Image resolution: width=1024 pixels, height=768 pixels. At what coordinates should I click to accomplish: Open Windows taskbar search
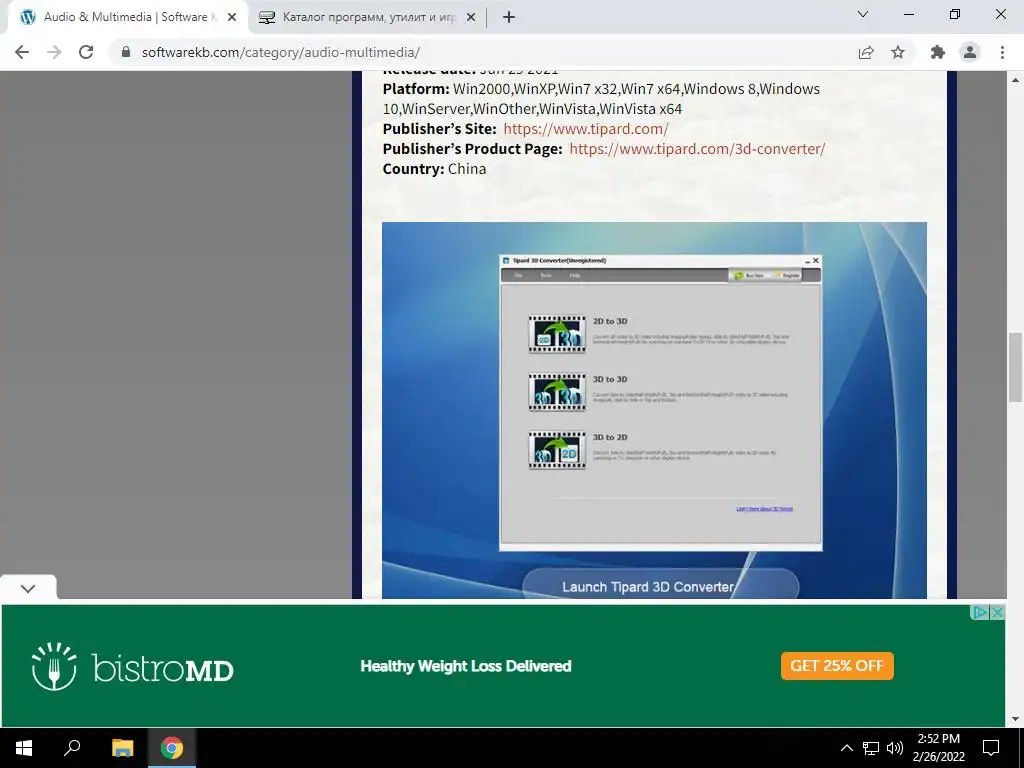point(72,748)
